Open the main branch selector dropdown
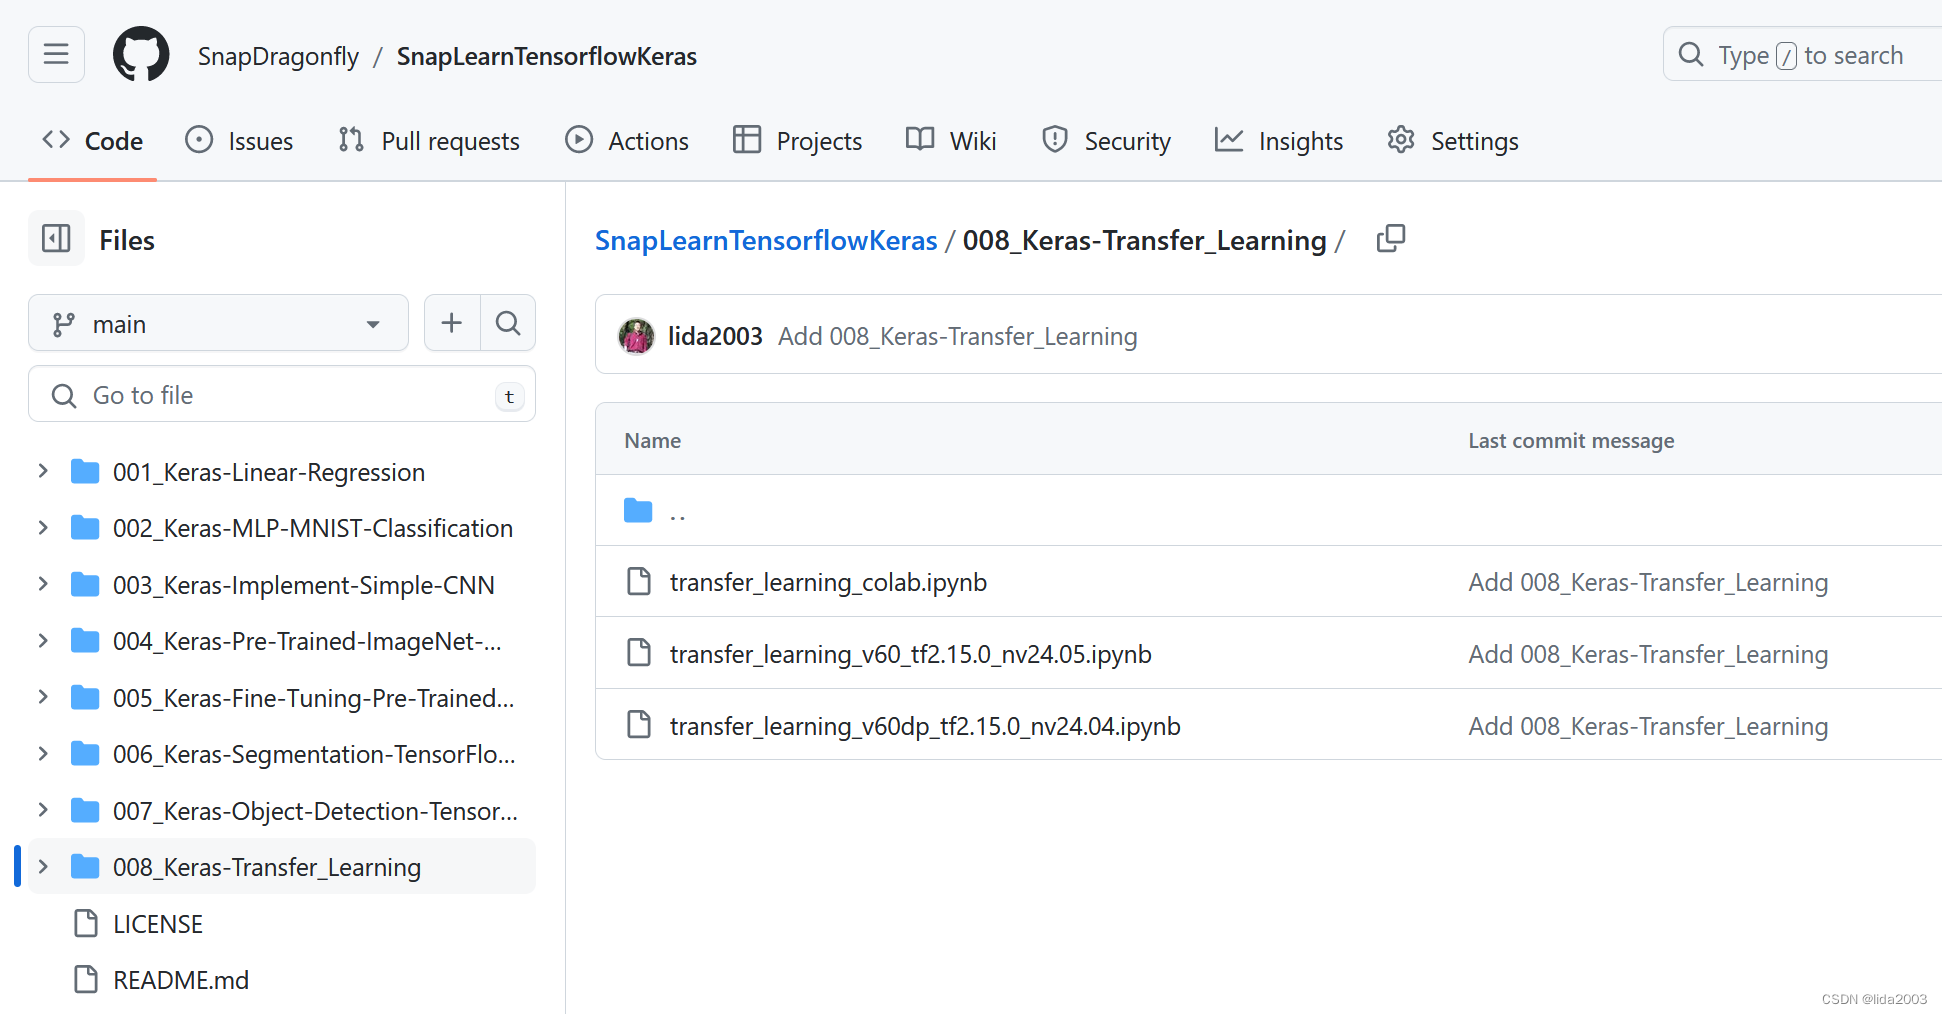The image size is (1942, 1014). click(218, 323)
